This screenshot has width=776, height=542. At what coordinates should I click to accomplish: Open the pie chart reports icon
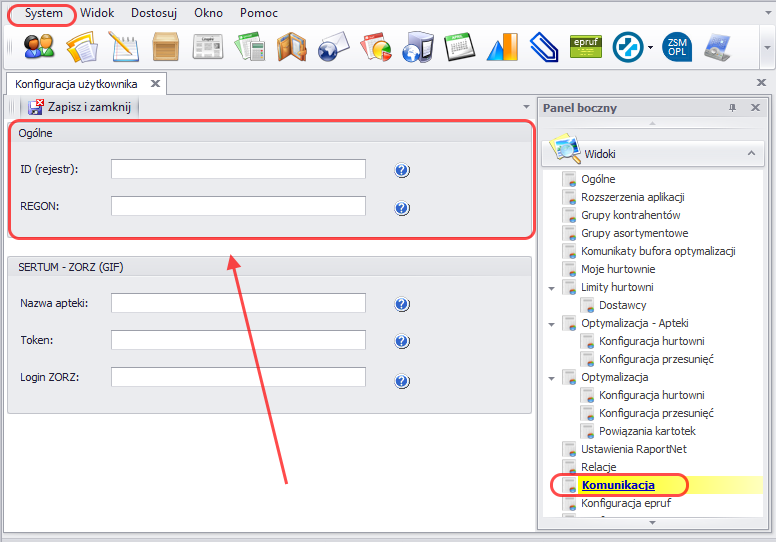(x=376, y=47)
